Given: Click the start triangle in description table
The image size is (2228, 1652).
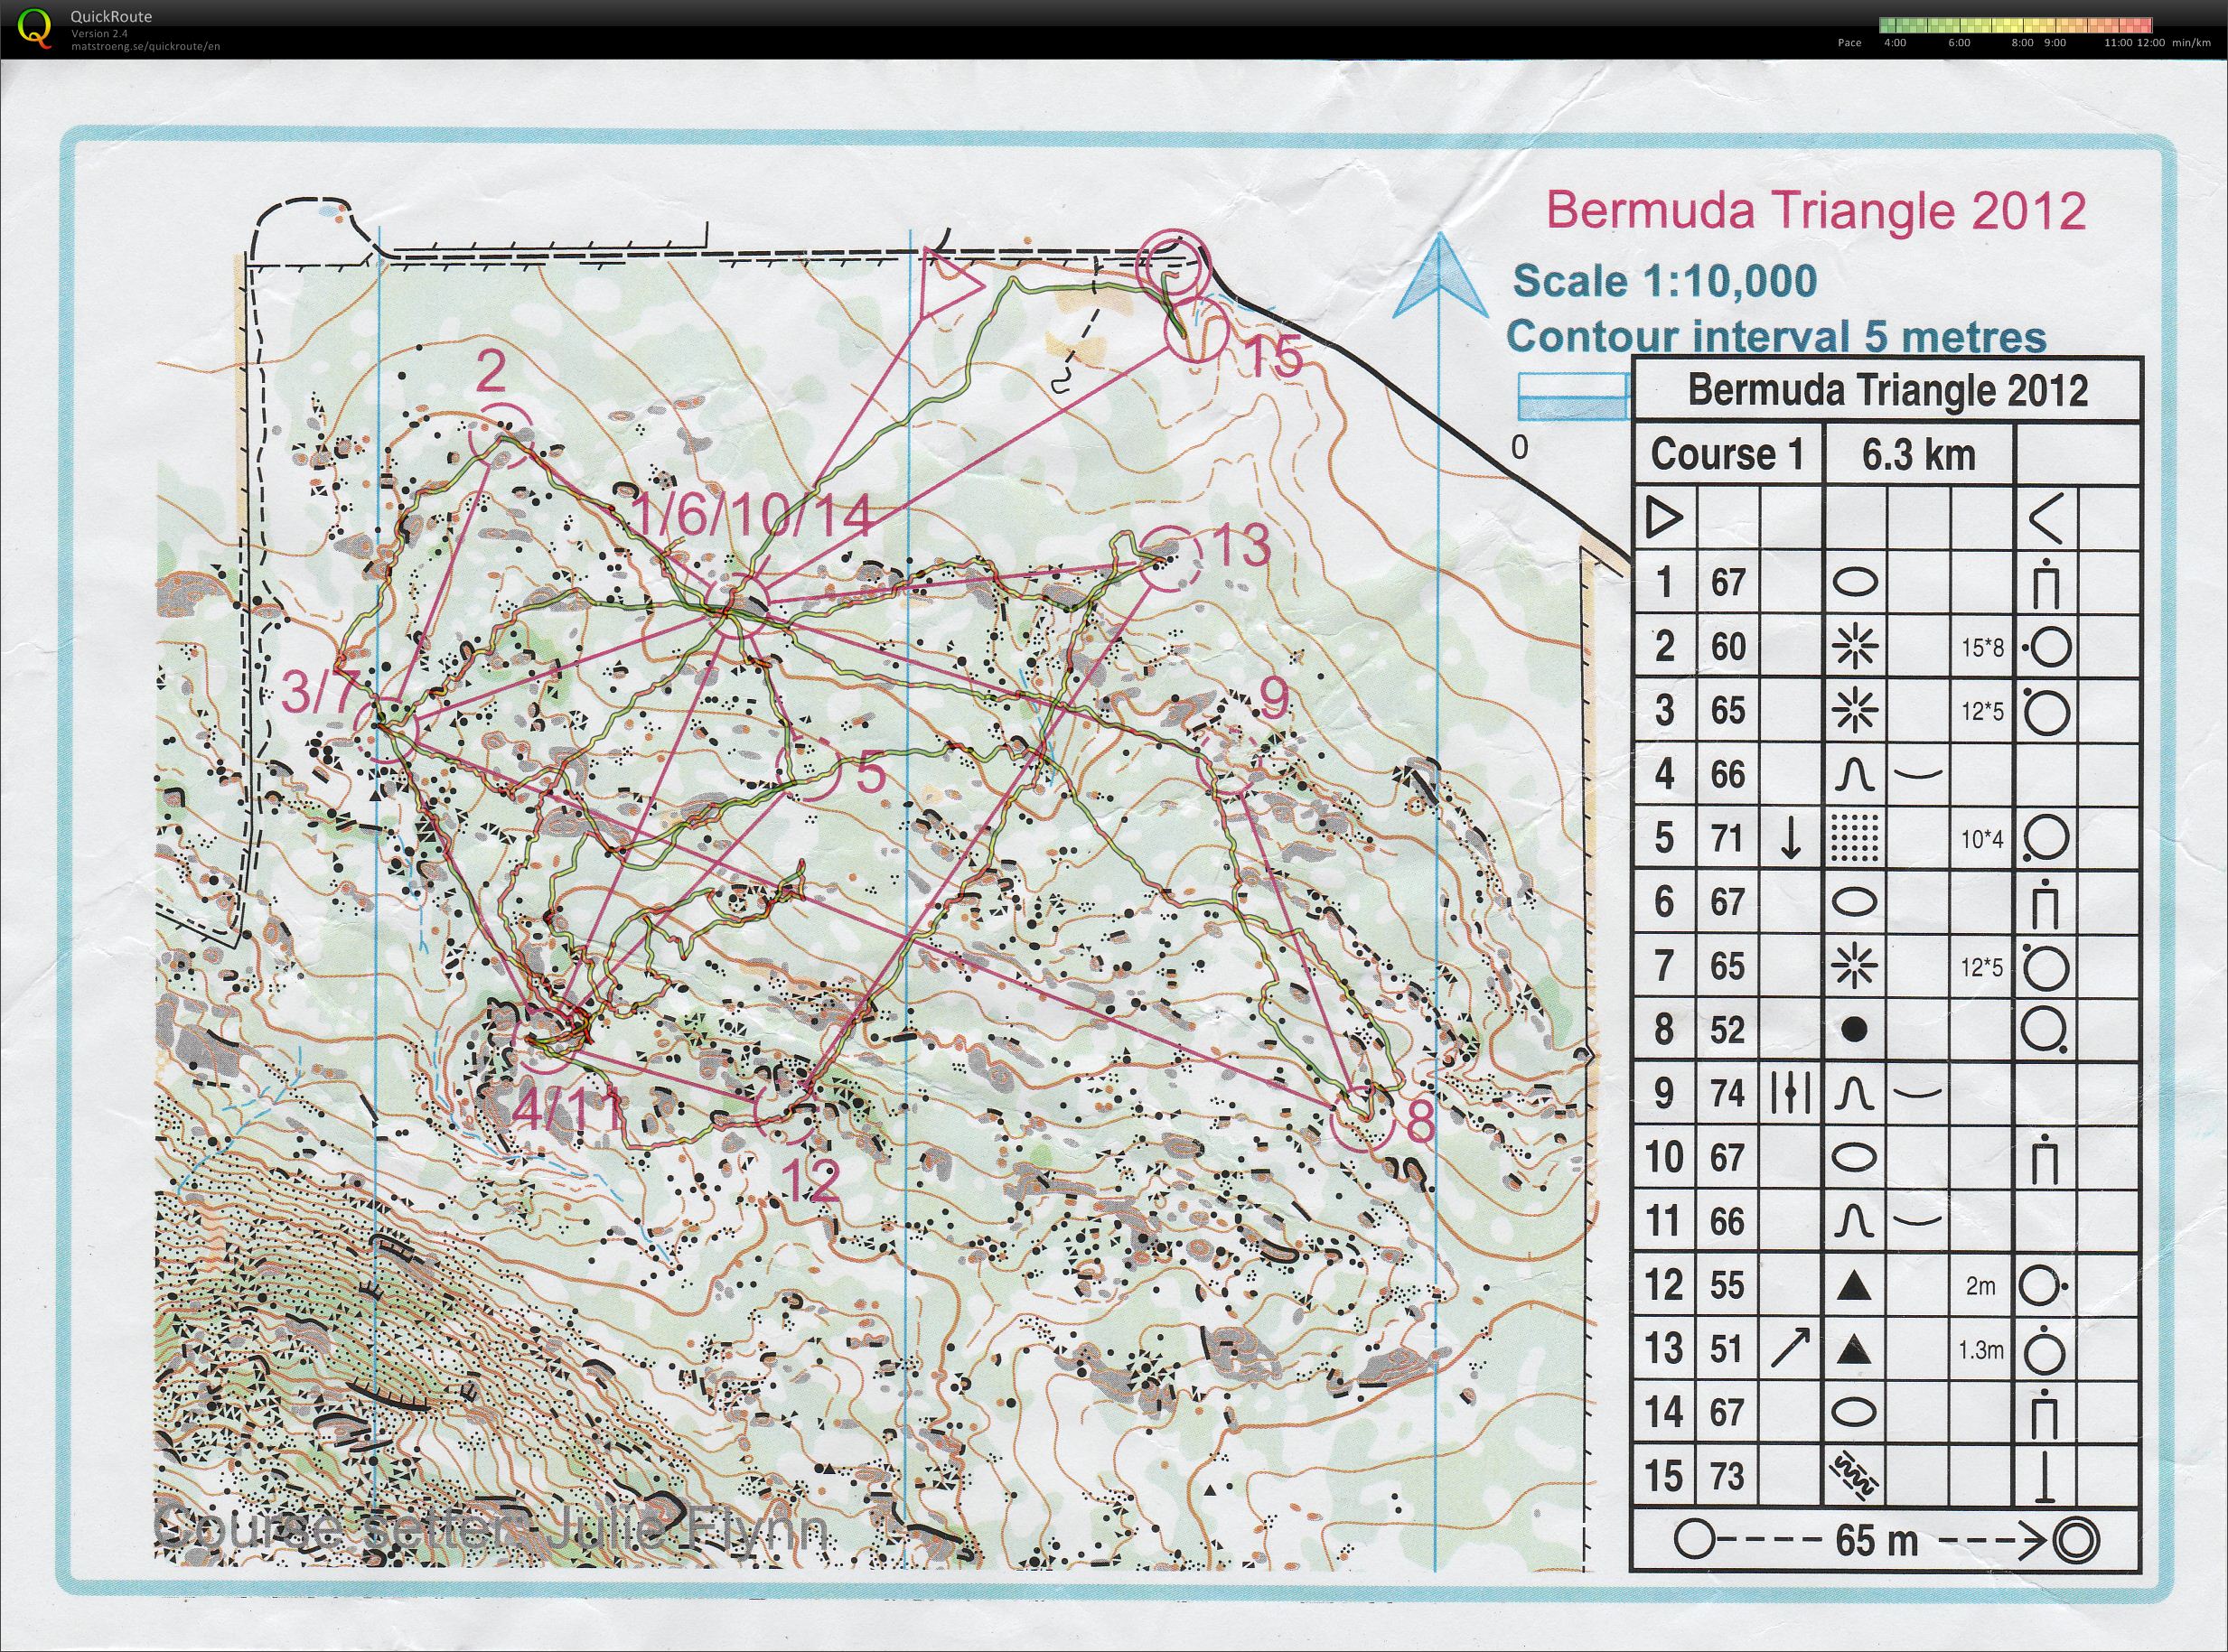Looking at the screenshot, I should coord(1663,518).
